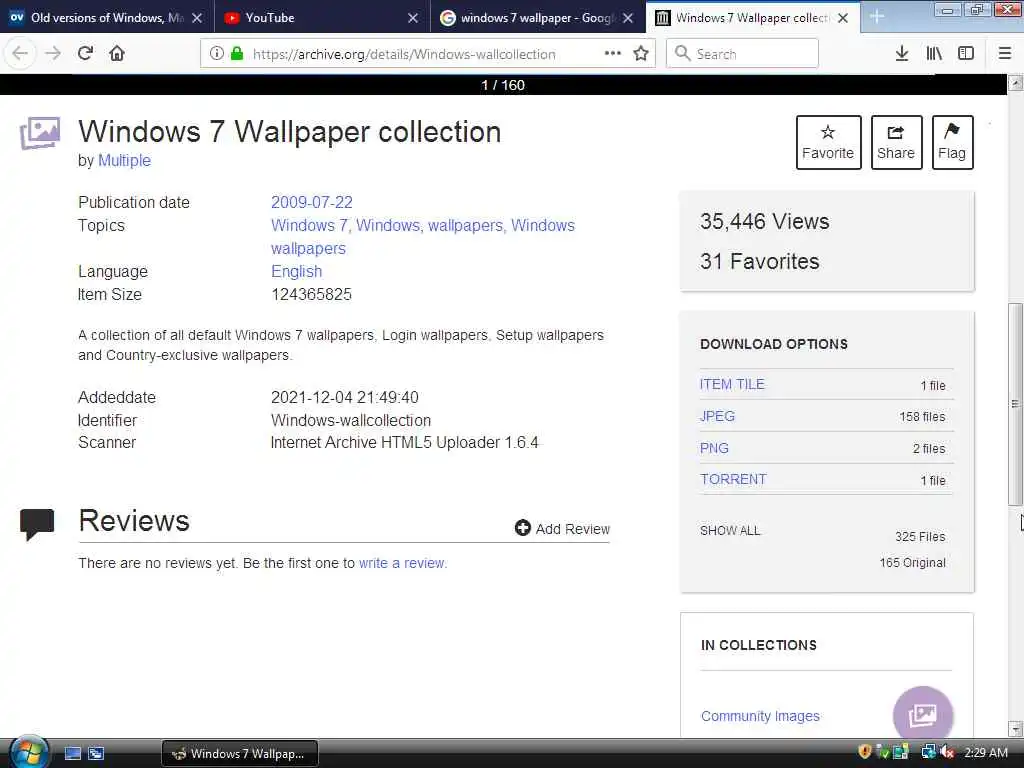Open the Windows 7 topic link
1024x768 pixels.
click(310, 225)
